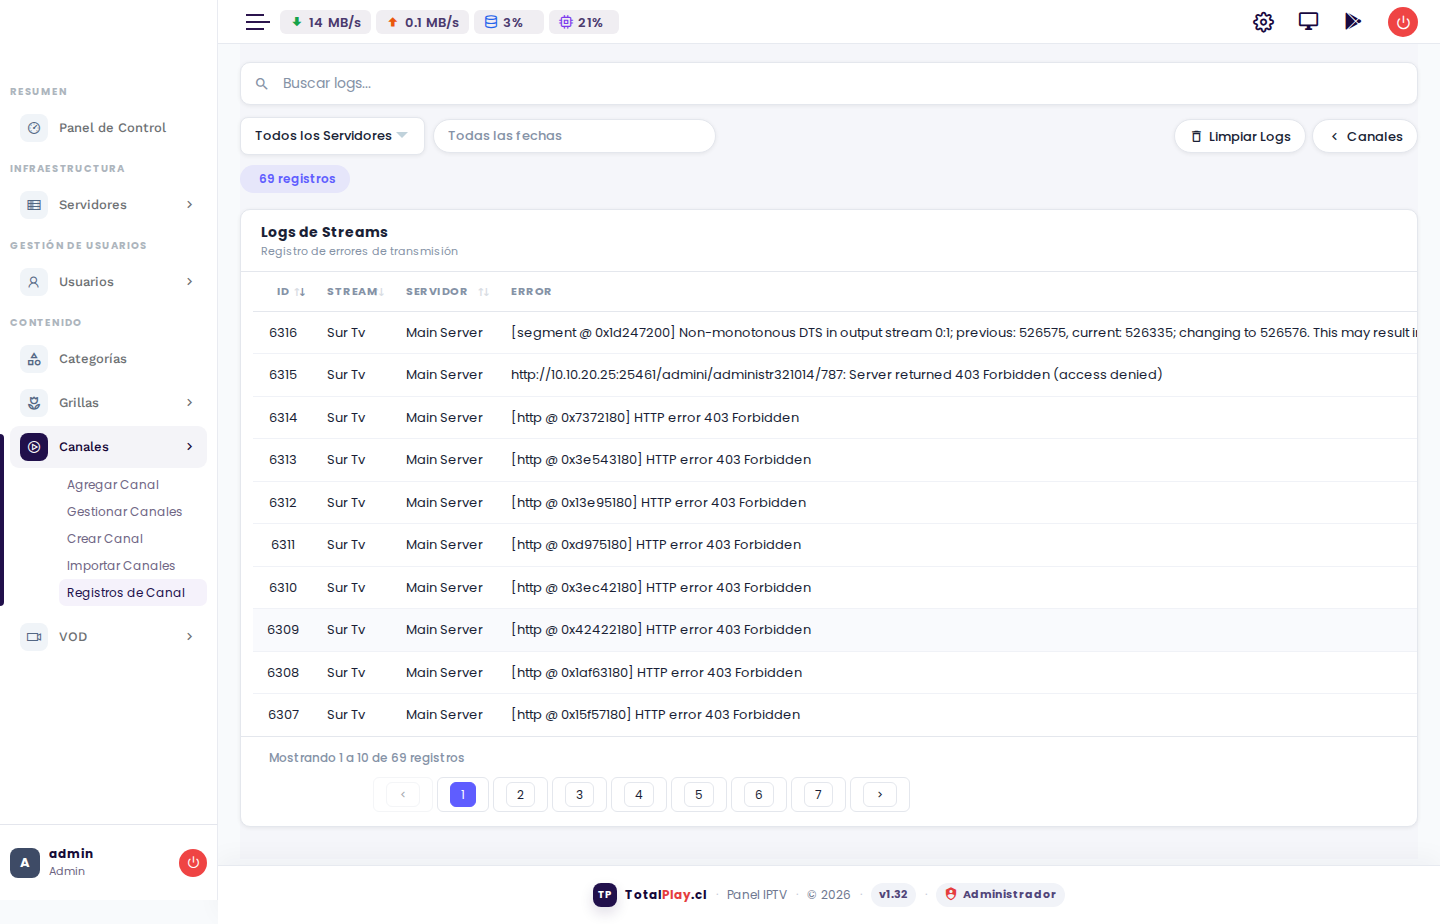
Task: Click the upload speed 0.1 MB/s indicator
Action: (x=423, y=22)
